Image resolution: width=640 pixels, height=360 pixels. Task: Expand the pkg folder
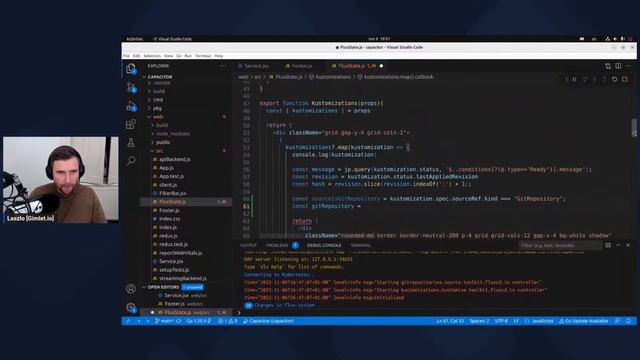pyautogui.click(x=158, y=108)
